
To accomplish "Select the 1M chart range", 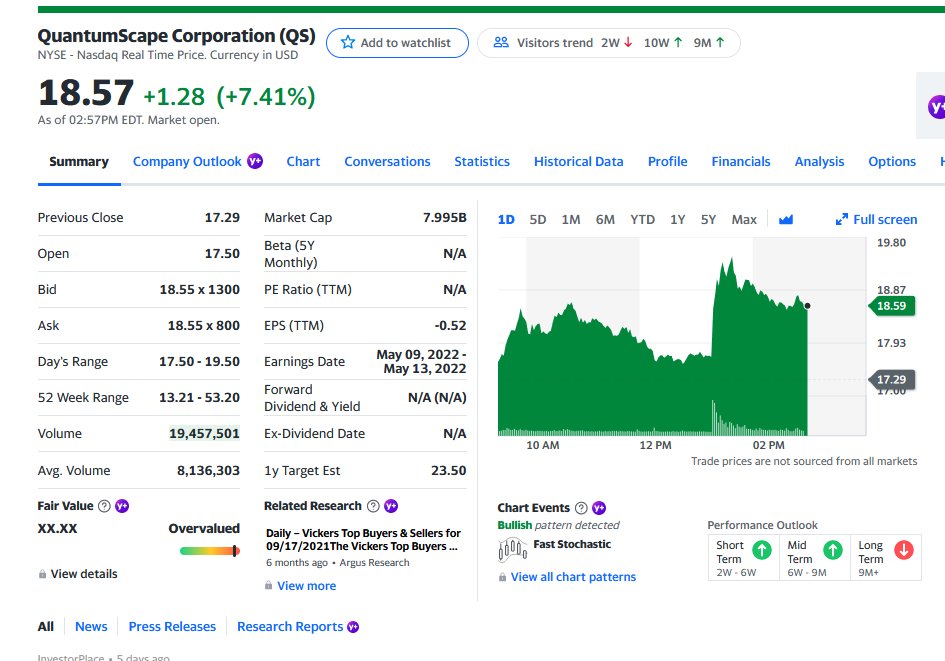I will tap(571, 219).
